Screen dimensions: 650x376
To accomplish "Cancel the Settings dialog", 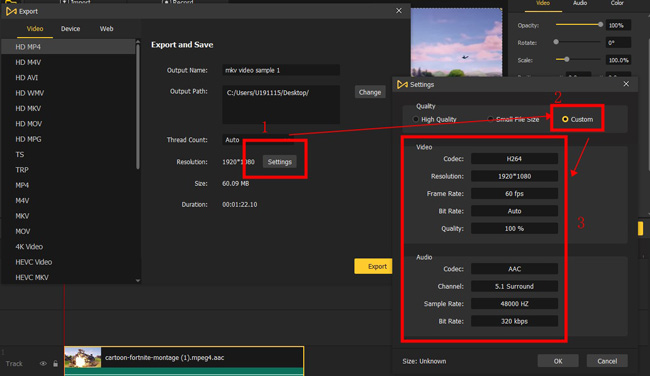I will click(x=607, y=361).
